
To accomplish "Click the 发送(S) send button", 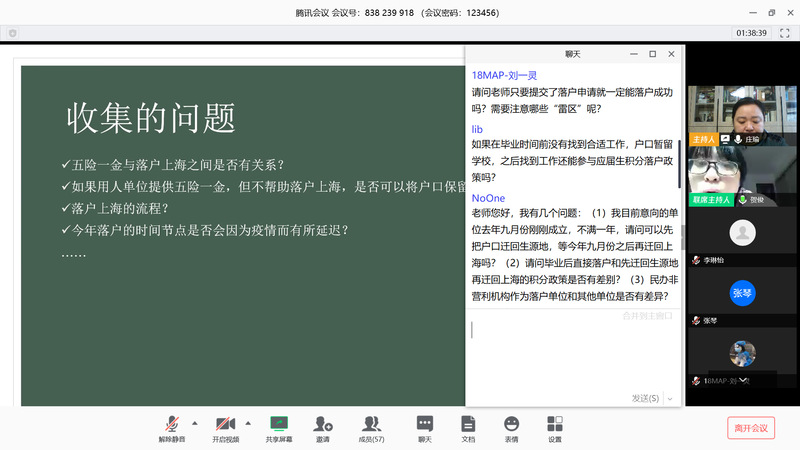I will pyautogui.click(x=644, y=398).
